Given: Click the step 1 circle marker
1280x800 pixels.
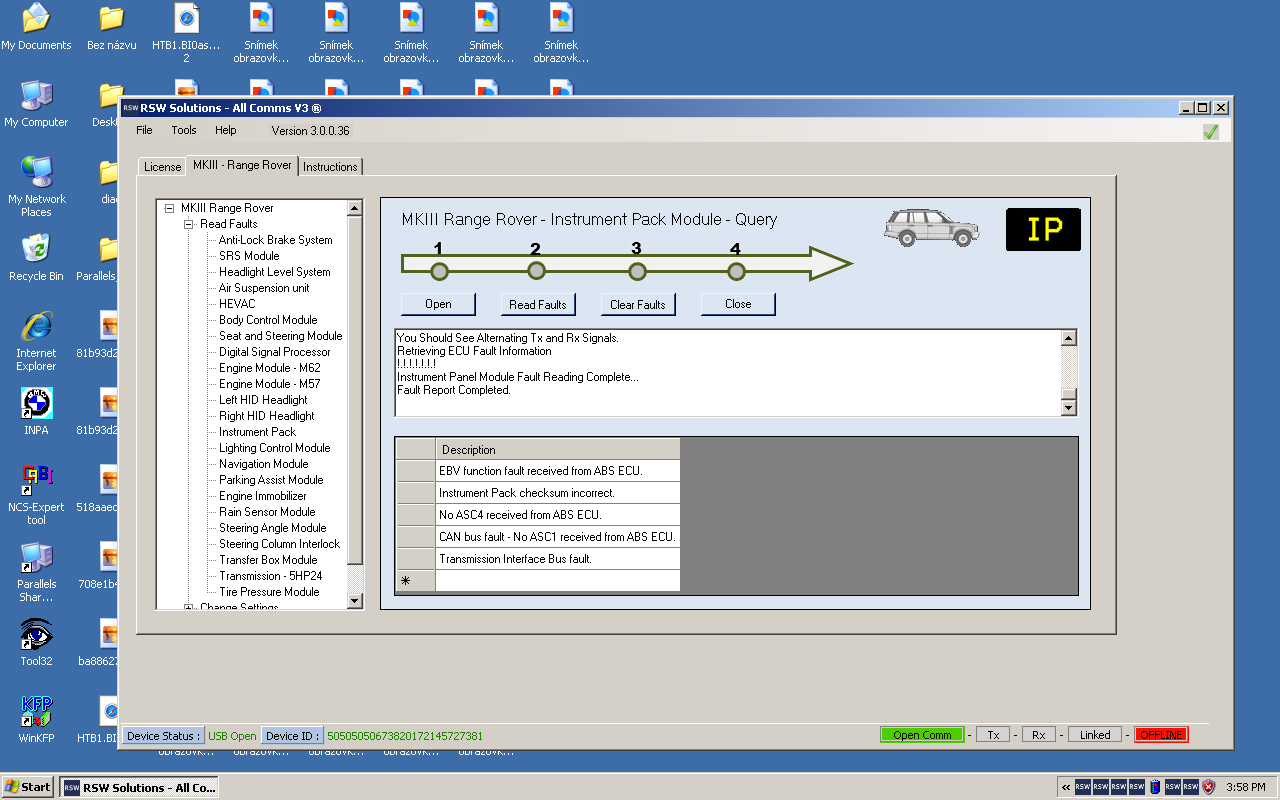Looking at the screenshot, I should [x=439, y=271].
